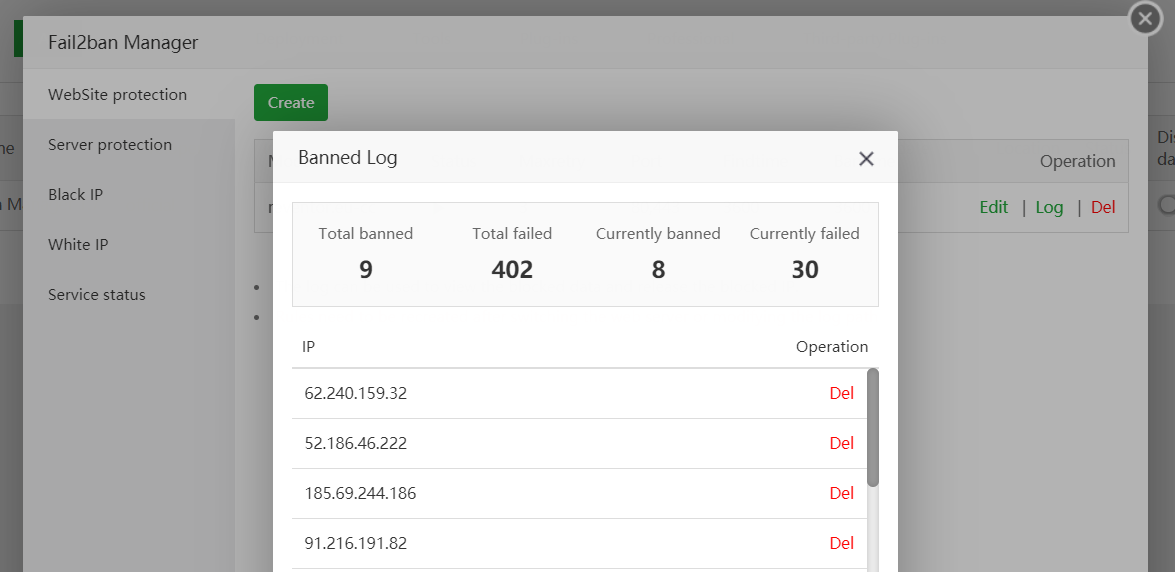Click the Del link next to Log
Screen dimensions: 1175x572
pyautogui.click(x=1103, y=207)
